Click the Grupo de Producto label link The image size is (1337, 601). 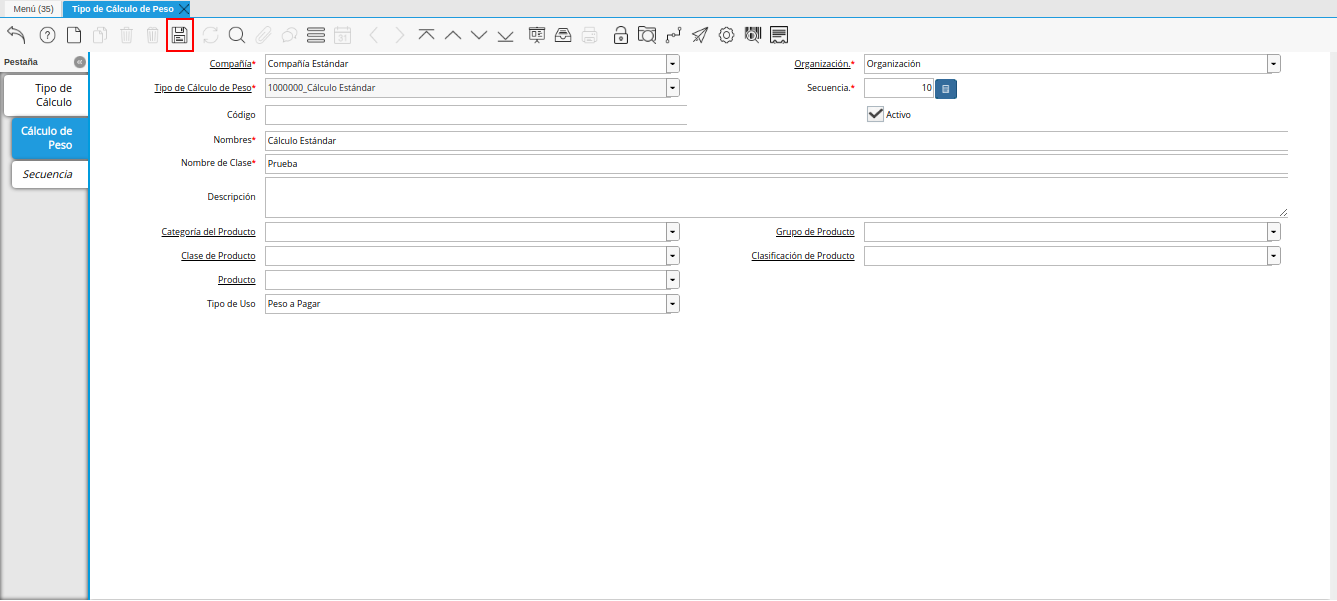point(815,232)
